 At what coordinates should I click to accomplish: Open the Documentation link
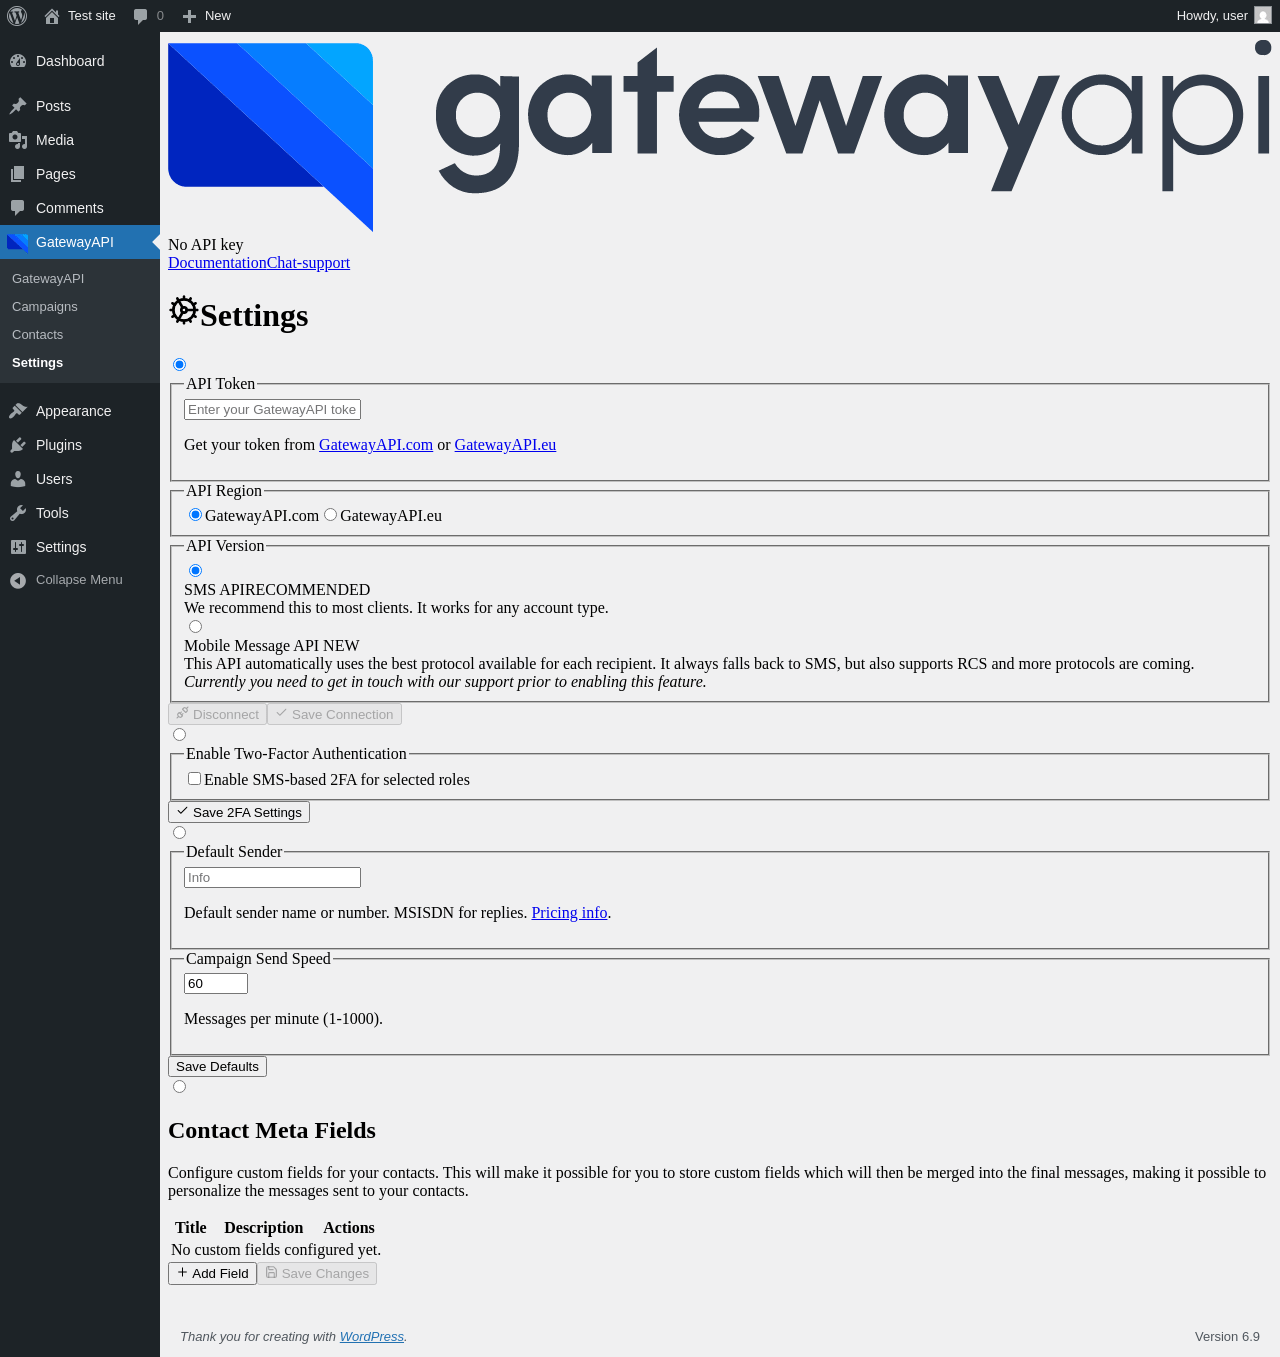coord(217,263)
